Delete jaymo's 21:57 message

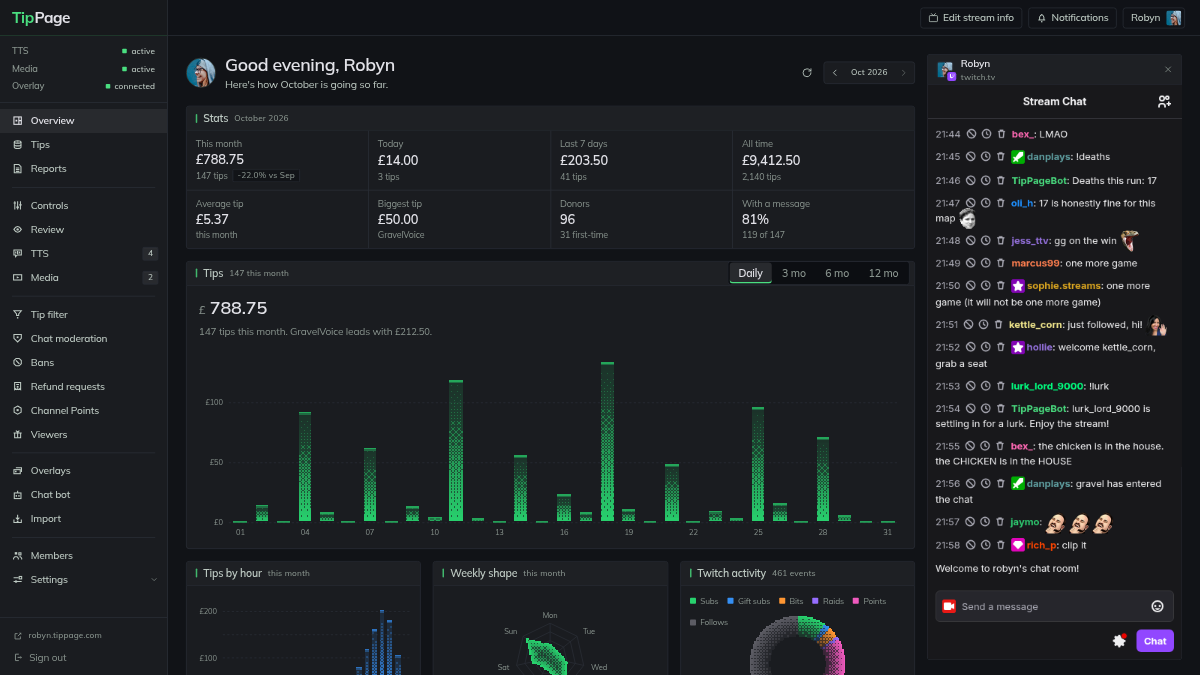[x=1001, y=522]
